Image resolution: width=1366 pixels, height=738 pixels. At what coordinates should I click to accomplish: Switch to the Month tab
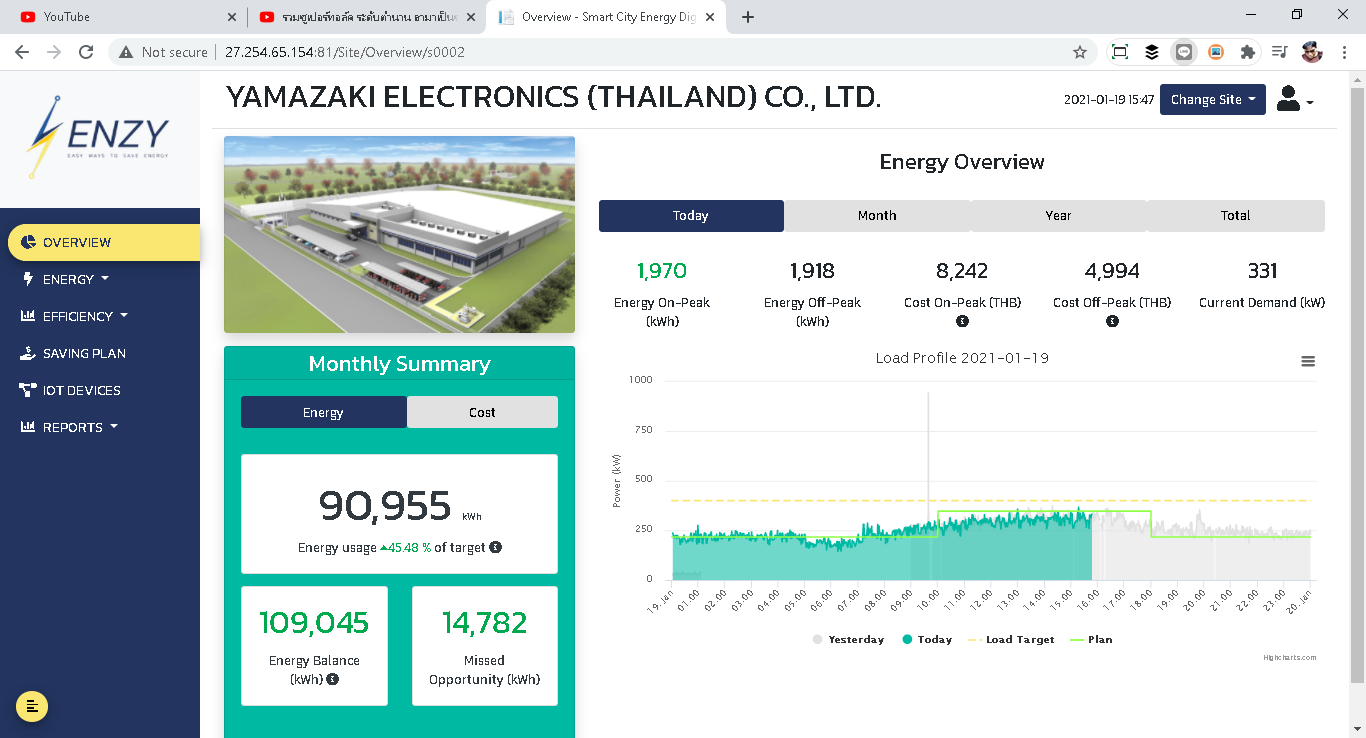tap(877, 216)
